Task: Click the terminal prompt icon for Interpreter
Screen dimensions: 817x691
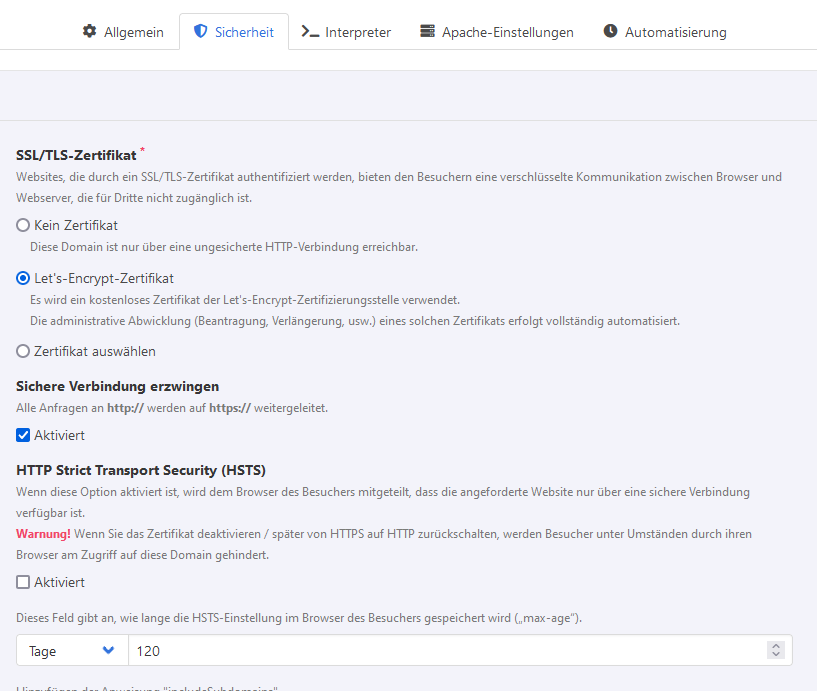Action: tap(310, 32)
